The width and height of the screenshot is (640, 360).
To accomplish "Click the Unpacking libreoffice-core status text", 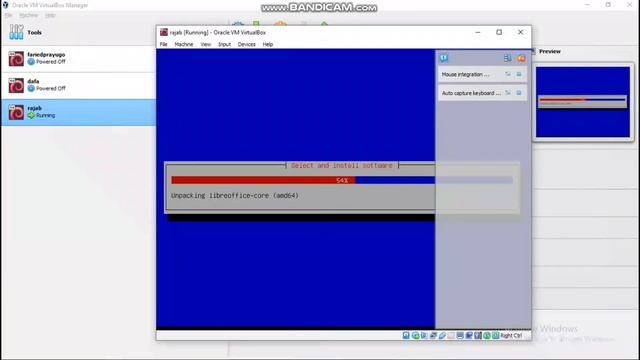I will (235, 196).
